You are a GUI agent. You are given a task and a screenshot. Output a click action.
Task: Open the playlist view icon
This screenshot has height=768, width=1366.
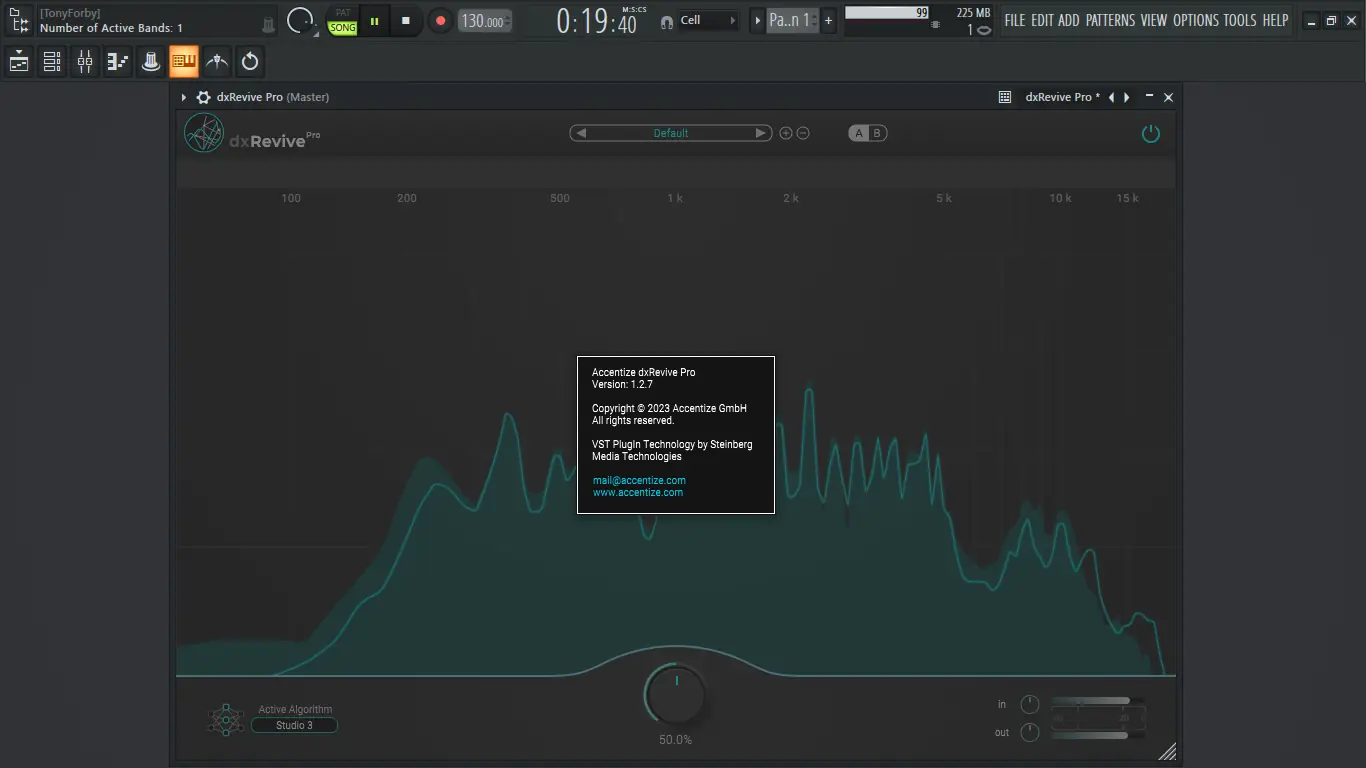[x=19, y=62]
